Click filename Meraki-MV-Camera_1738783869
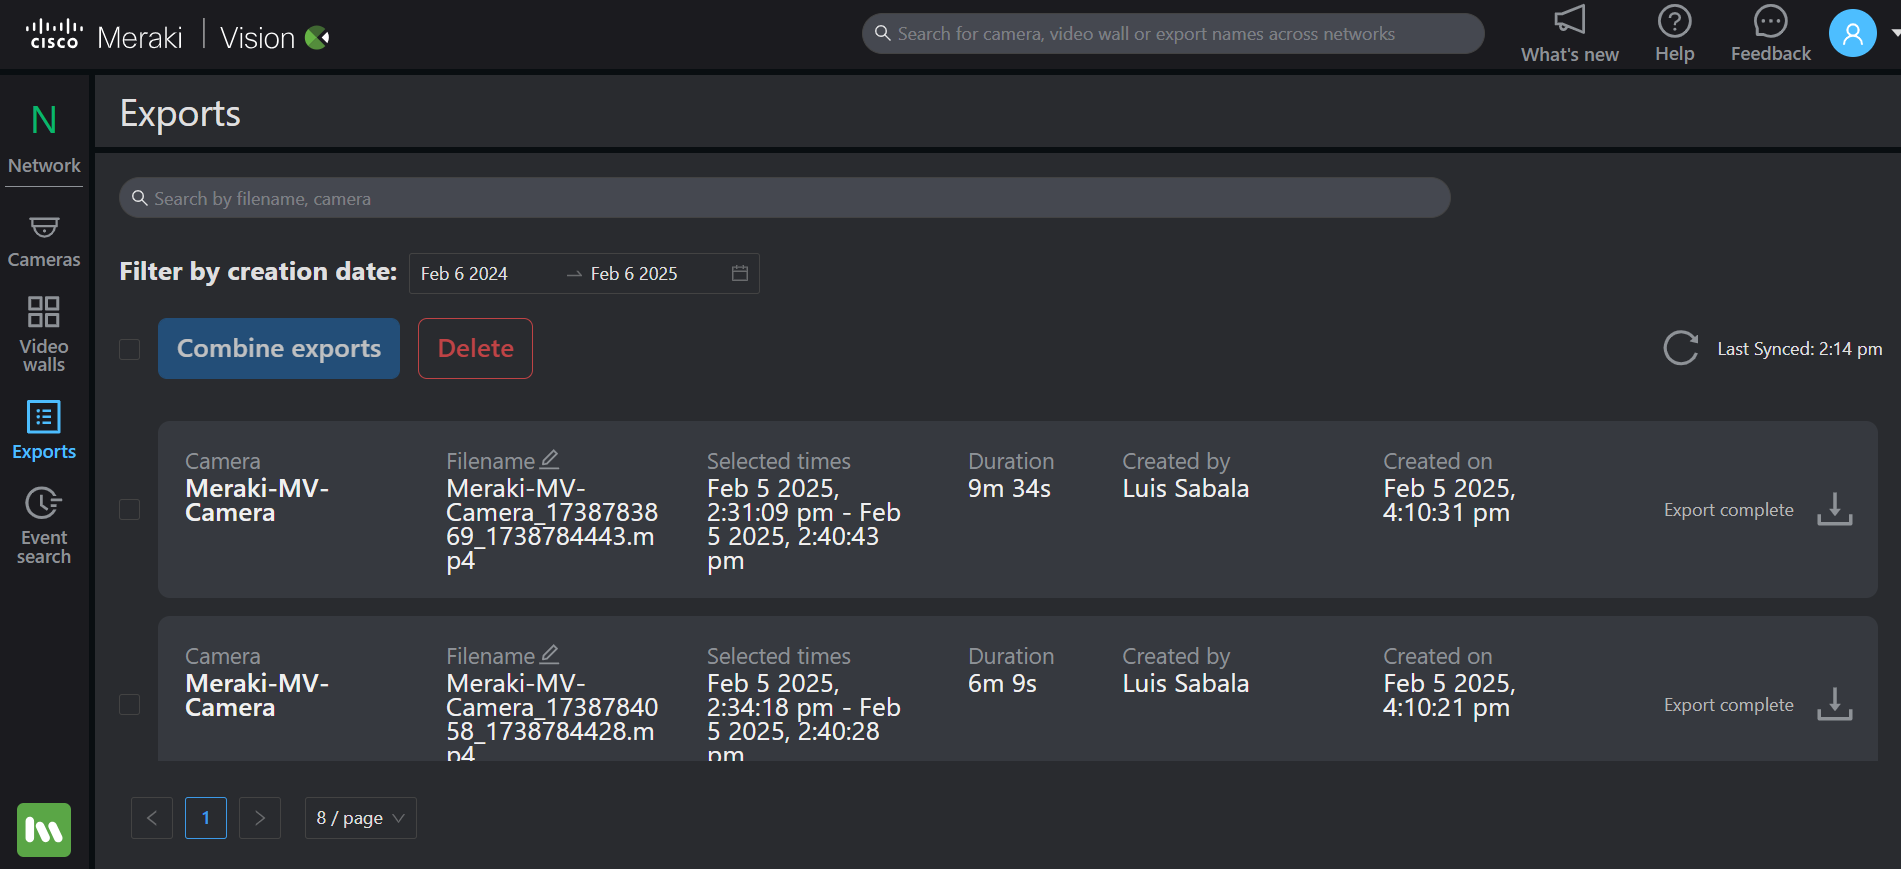The image size is (1901, 869). [x=552, y=524]
